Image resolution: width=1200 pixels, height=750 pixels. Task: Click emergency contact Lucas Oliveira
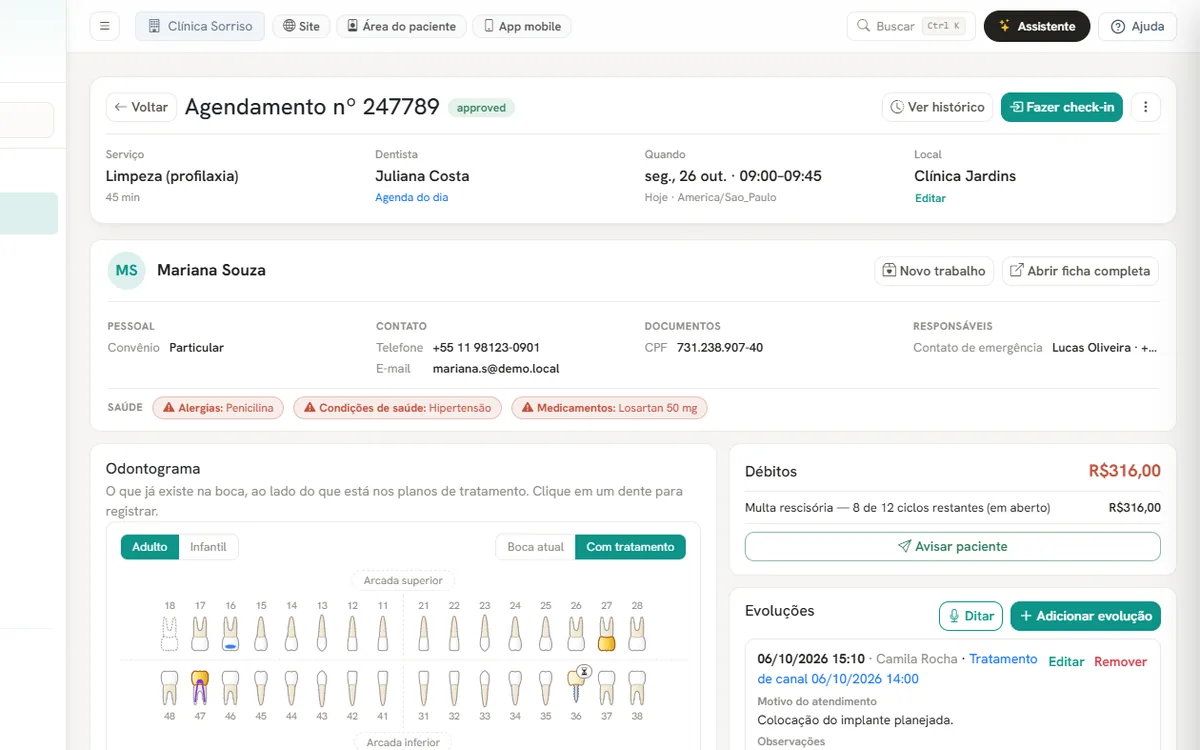[x=1105, y=348]
